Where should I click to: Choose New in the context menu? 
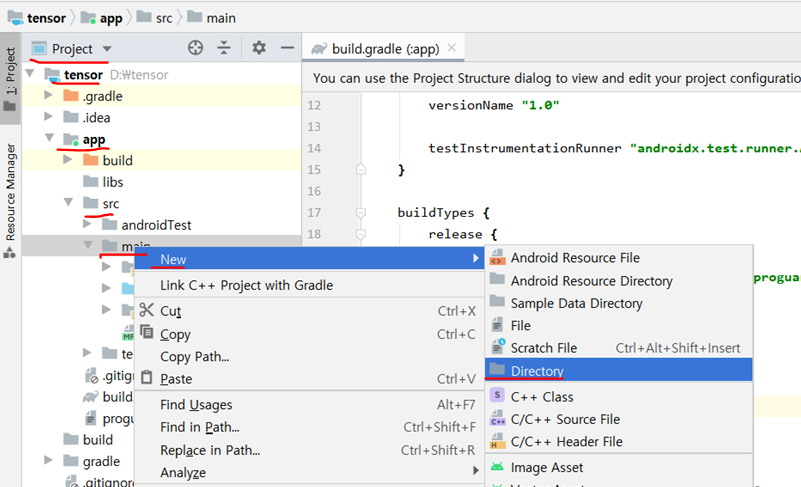pyautogui.click(x=310, y=259)
